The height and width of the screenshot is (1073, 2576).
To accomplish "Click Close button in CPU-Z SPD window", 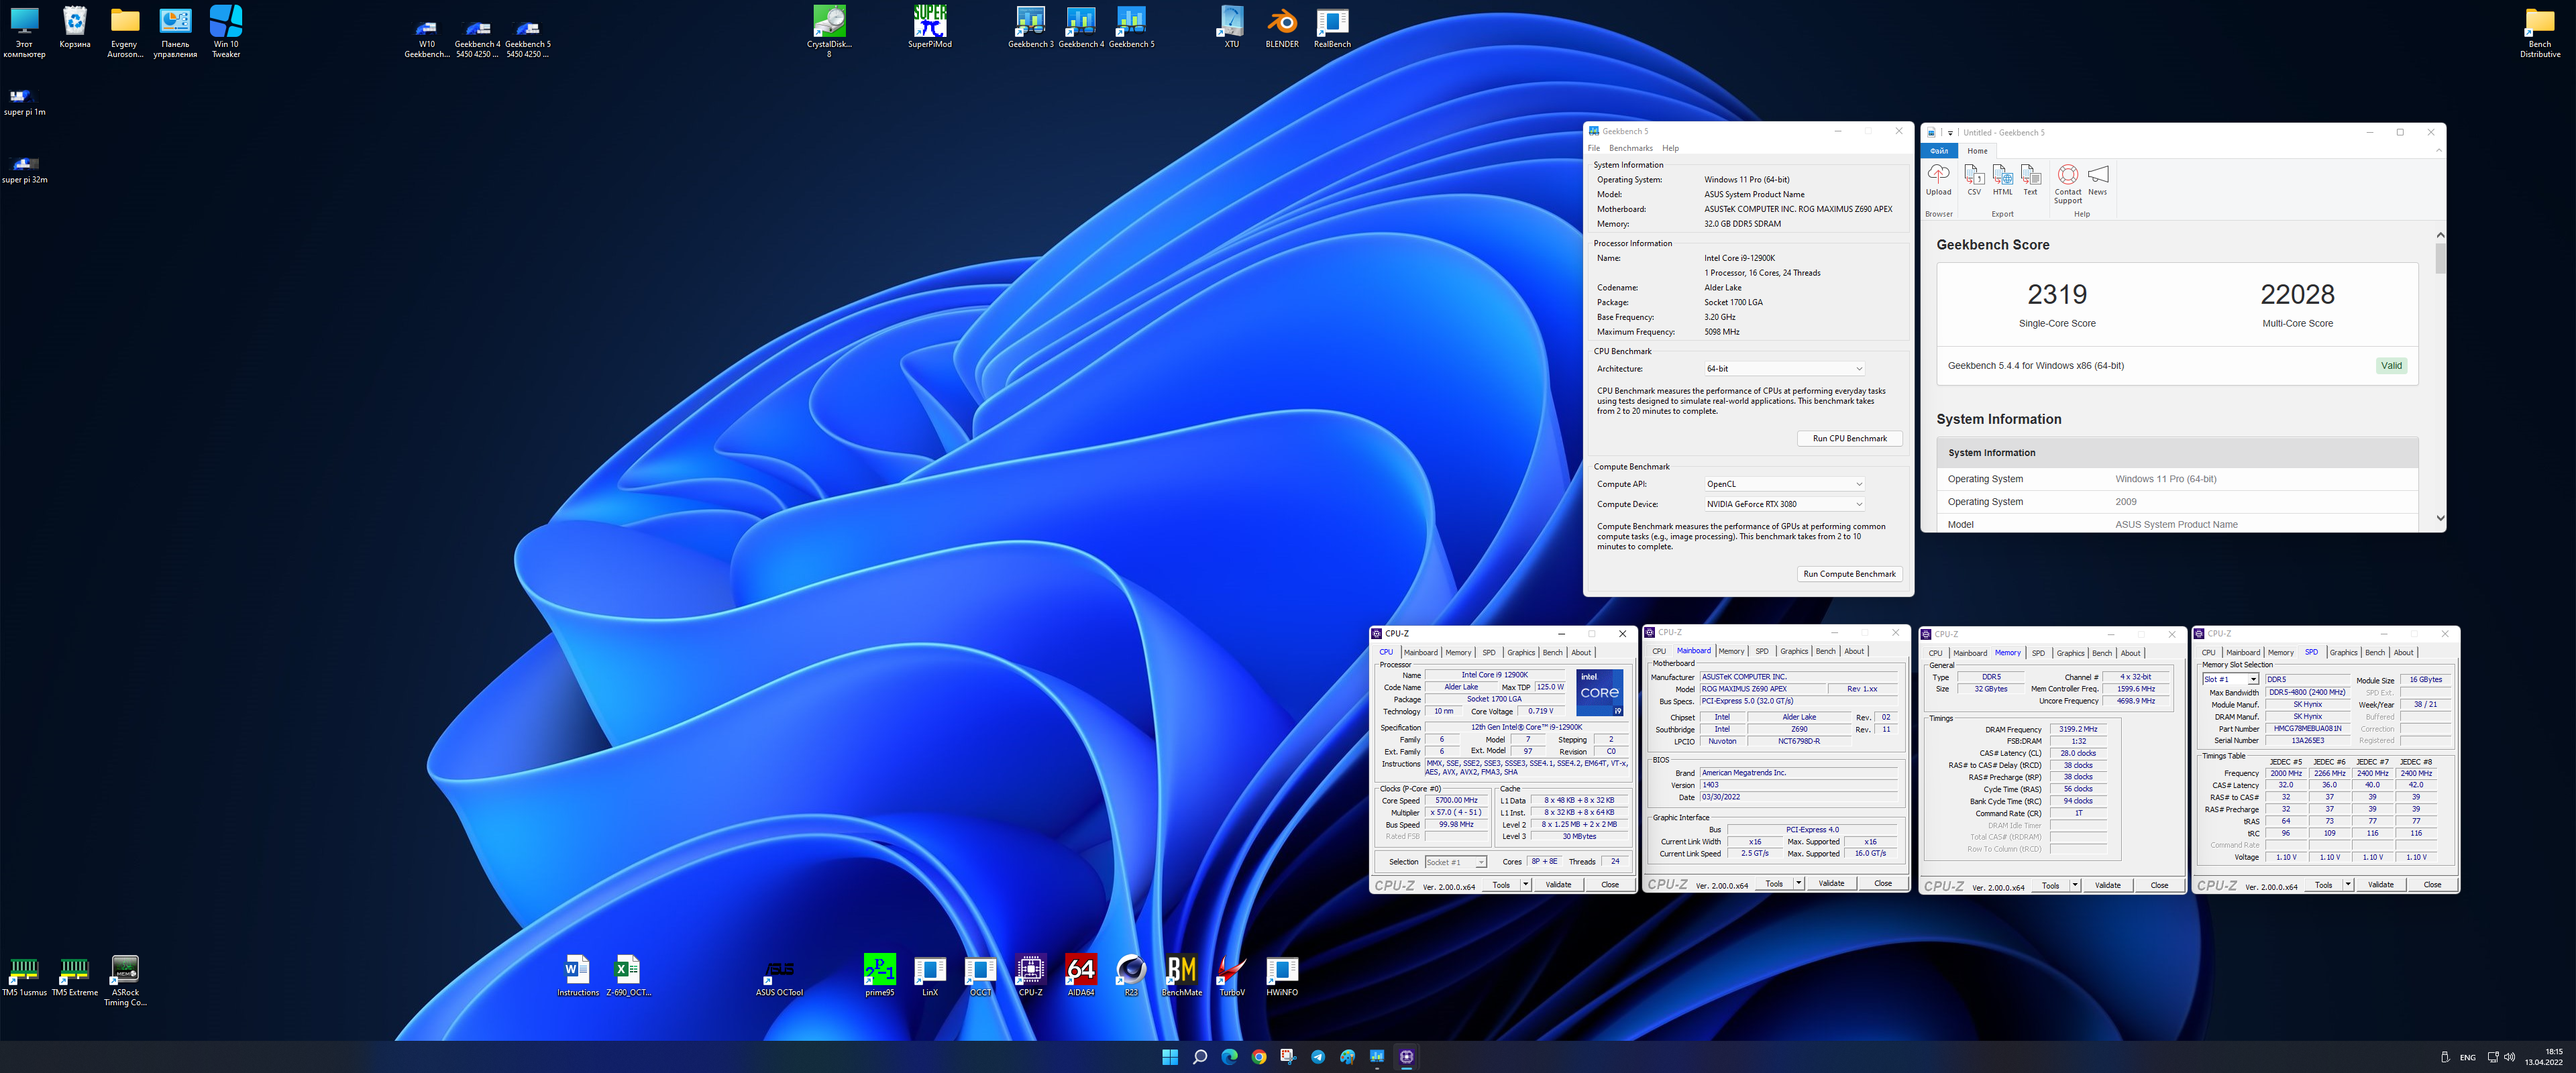I will click(x=2432, y=885).
